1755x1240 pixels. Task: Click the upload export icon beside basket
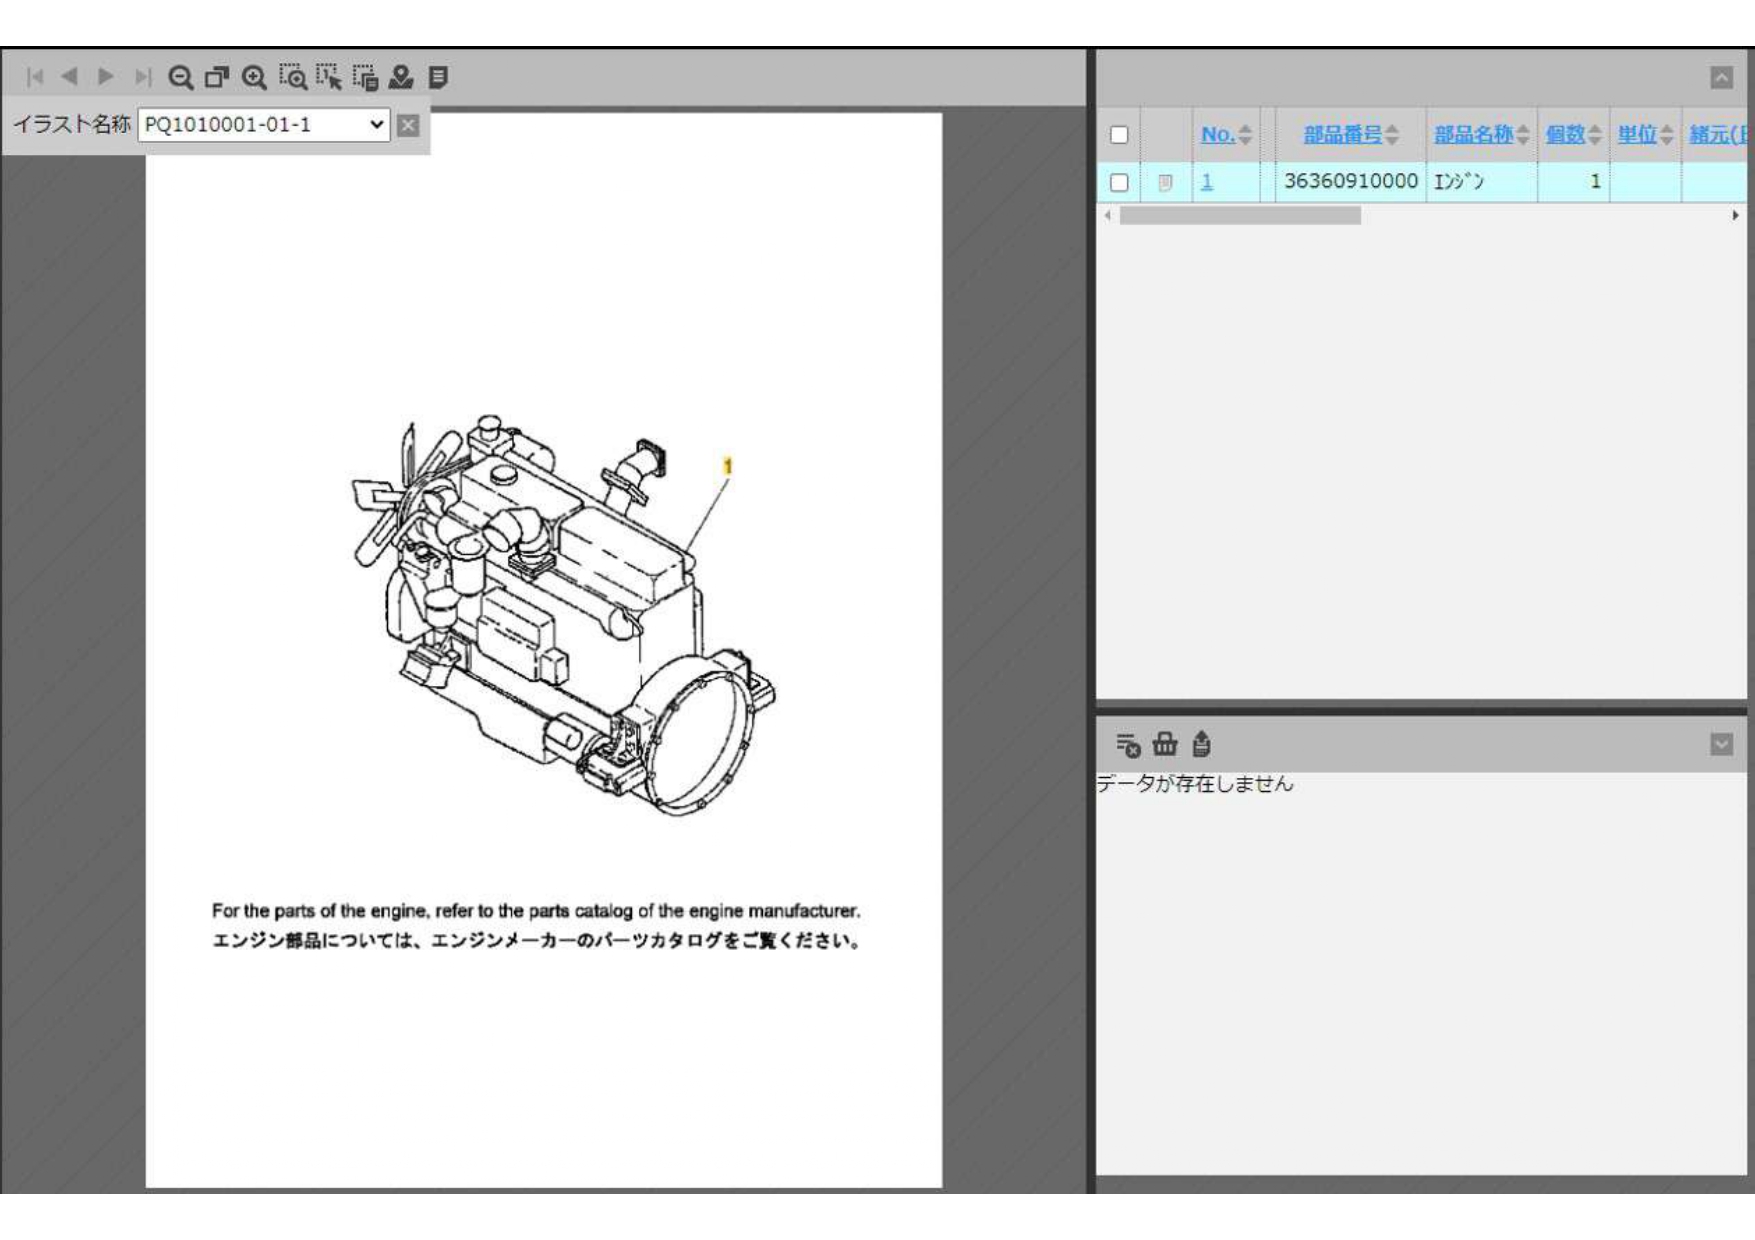tap(1202, 744)
